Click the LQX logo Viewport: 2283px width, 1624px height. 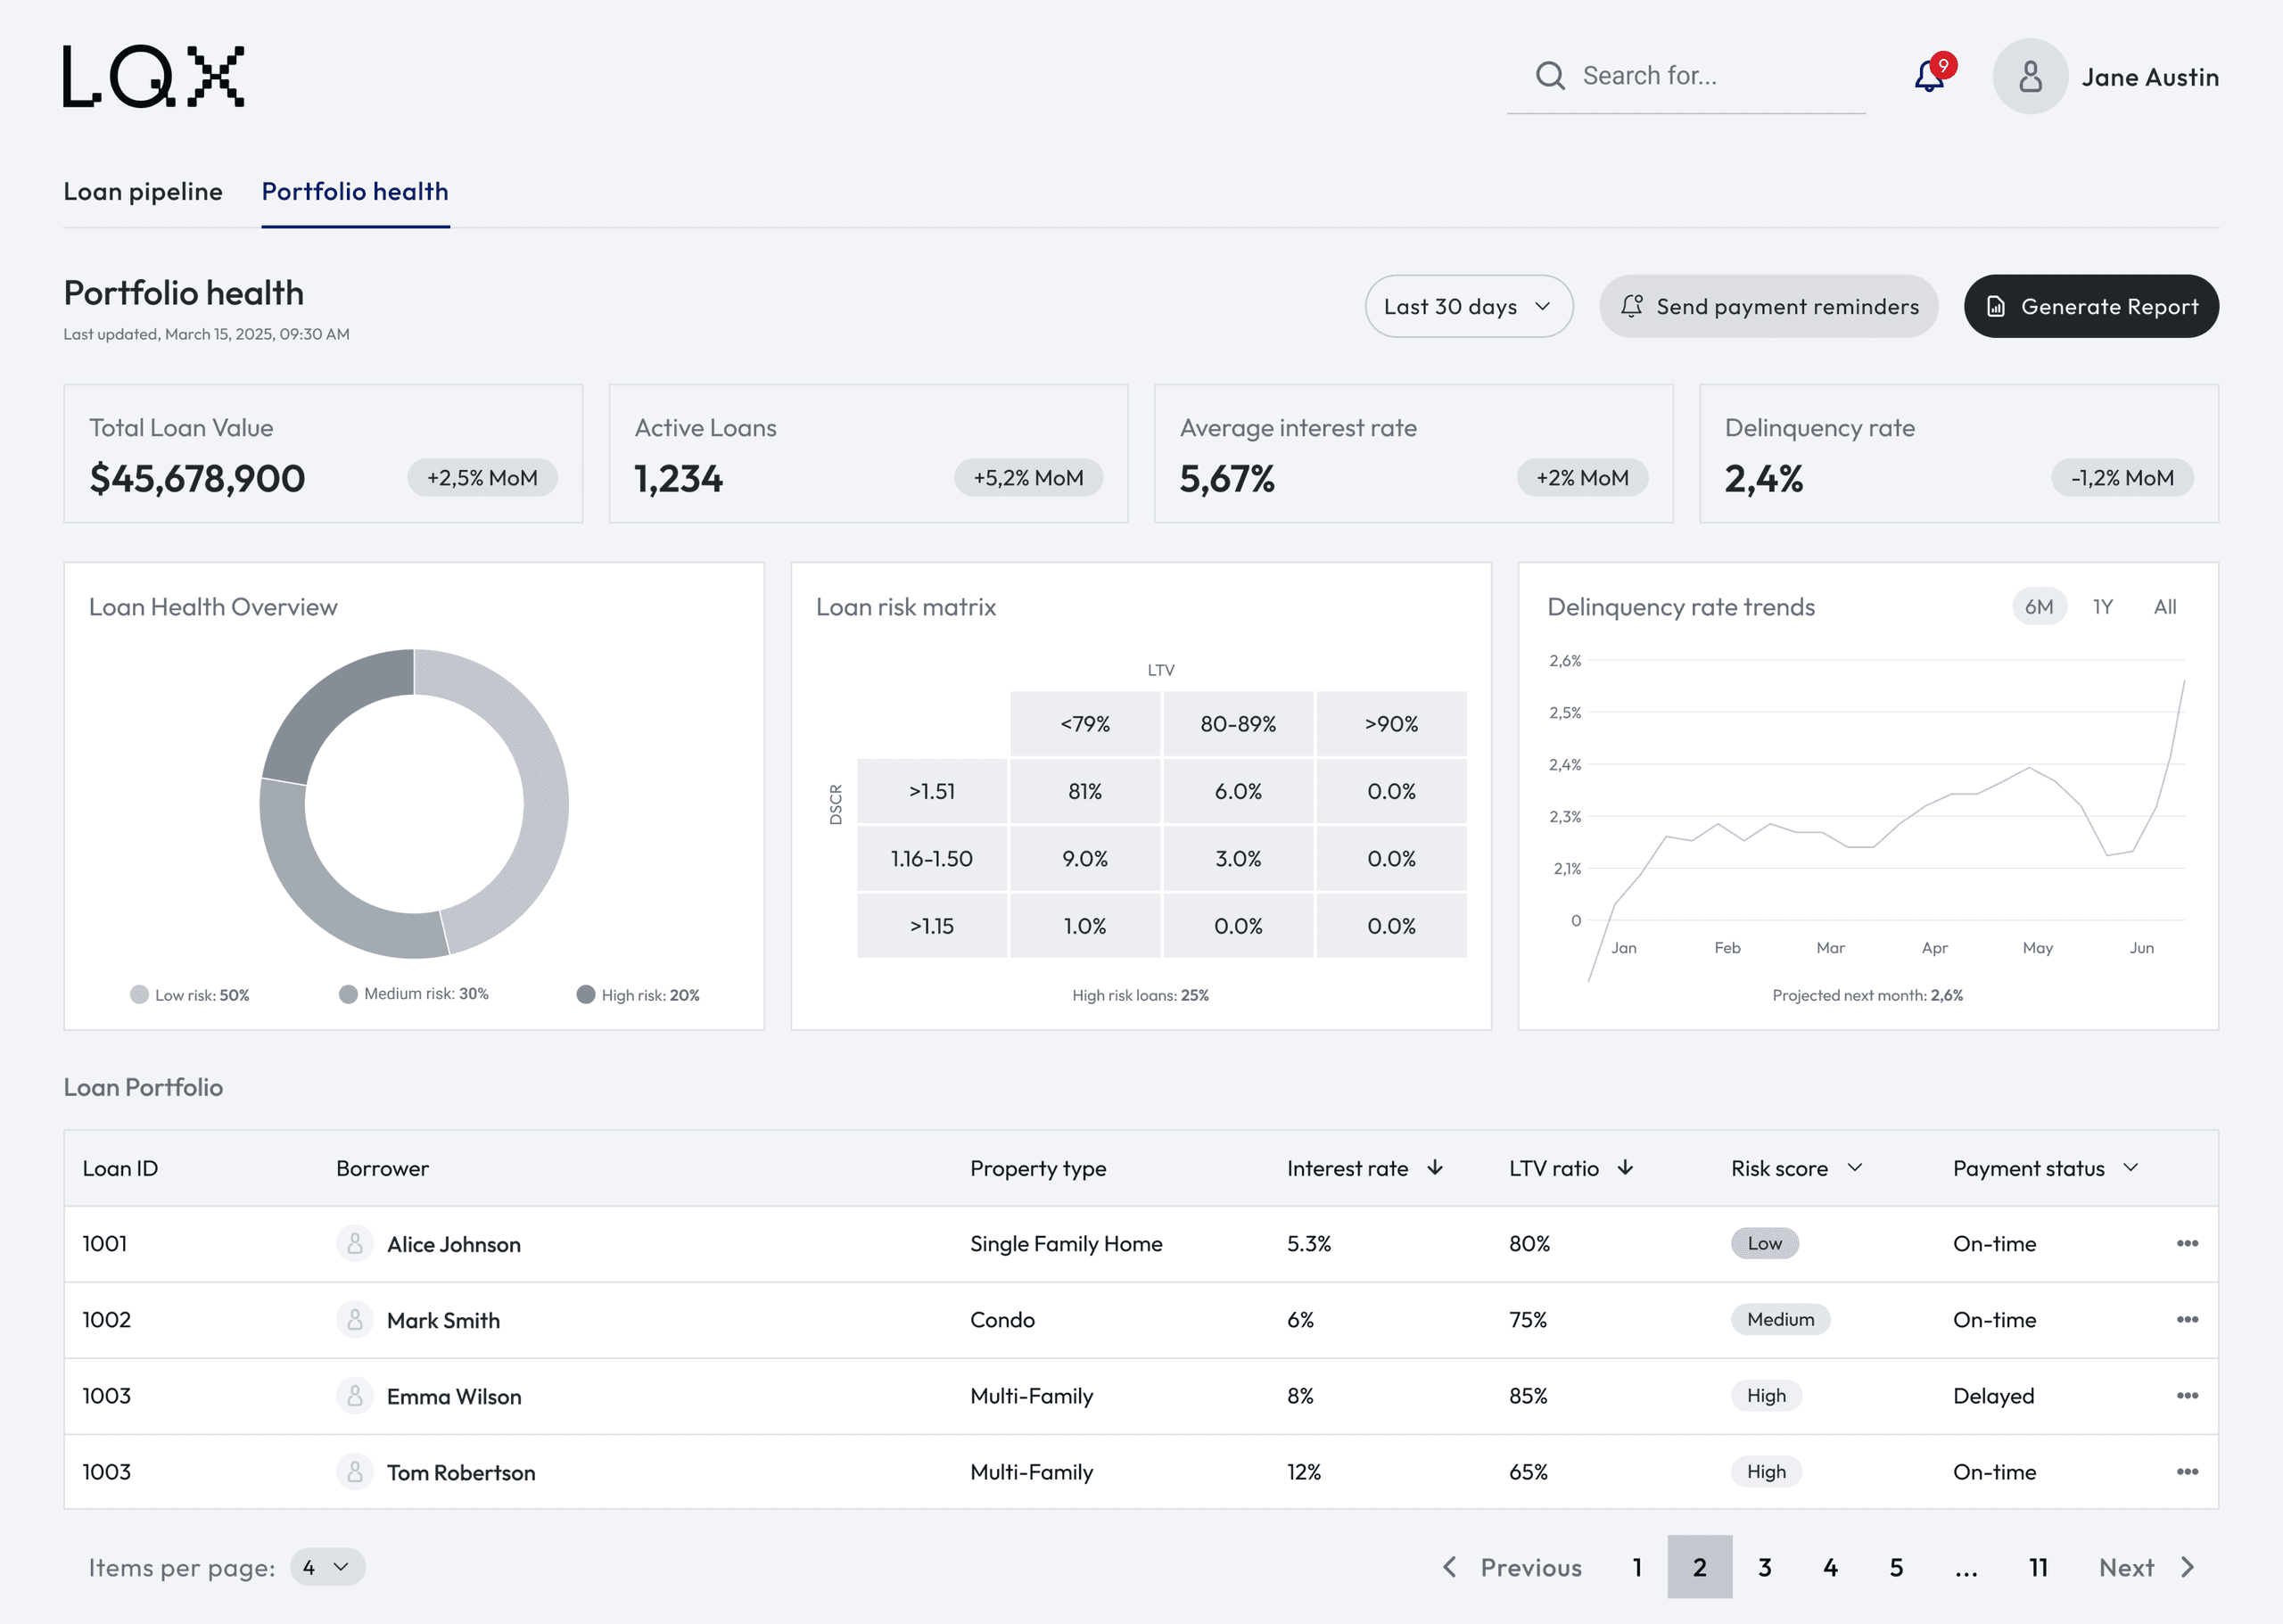pyautogui.click(x=153, y=76)
